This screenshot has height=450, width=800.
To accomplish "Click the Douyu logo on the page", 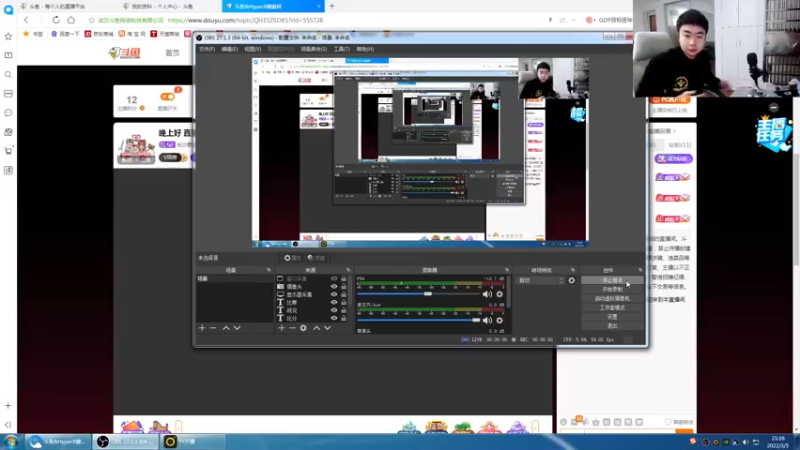I will point(125,53).
